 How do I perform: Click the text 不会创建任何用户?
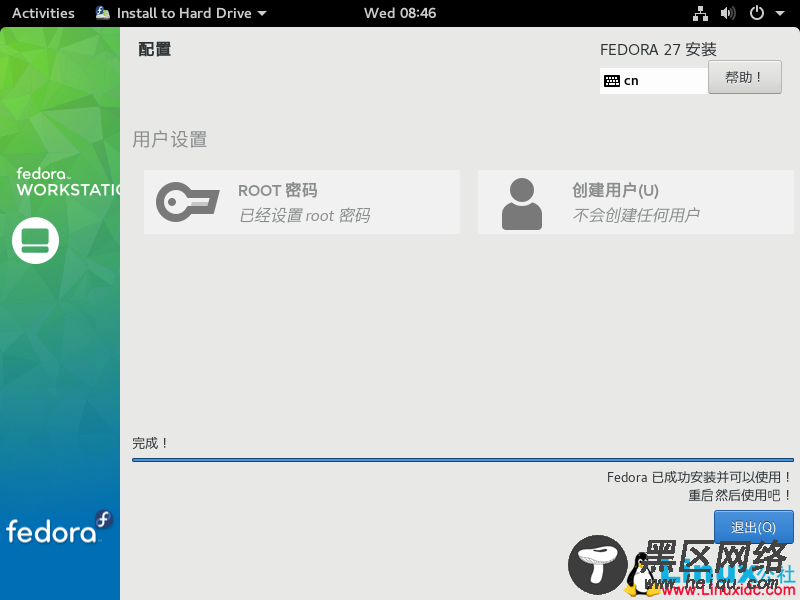pyautogui.click(x=636, y=215)
